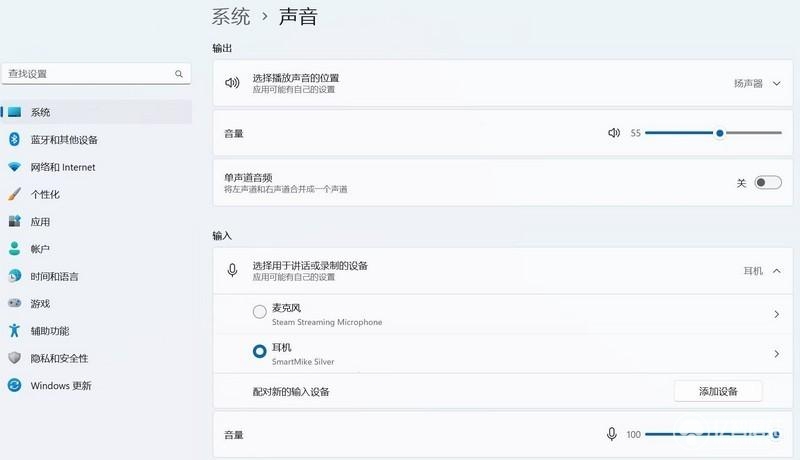
Task: Open properties chevron for 耳机 SmartMike Silver
Action: point(777,353)
